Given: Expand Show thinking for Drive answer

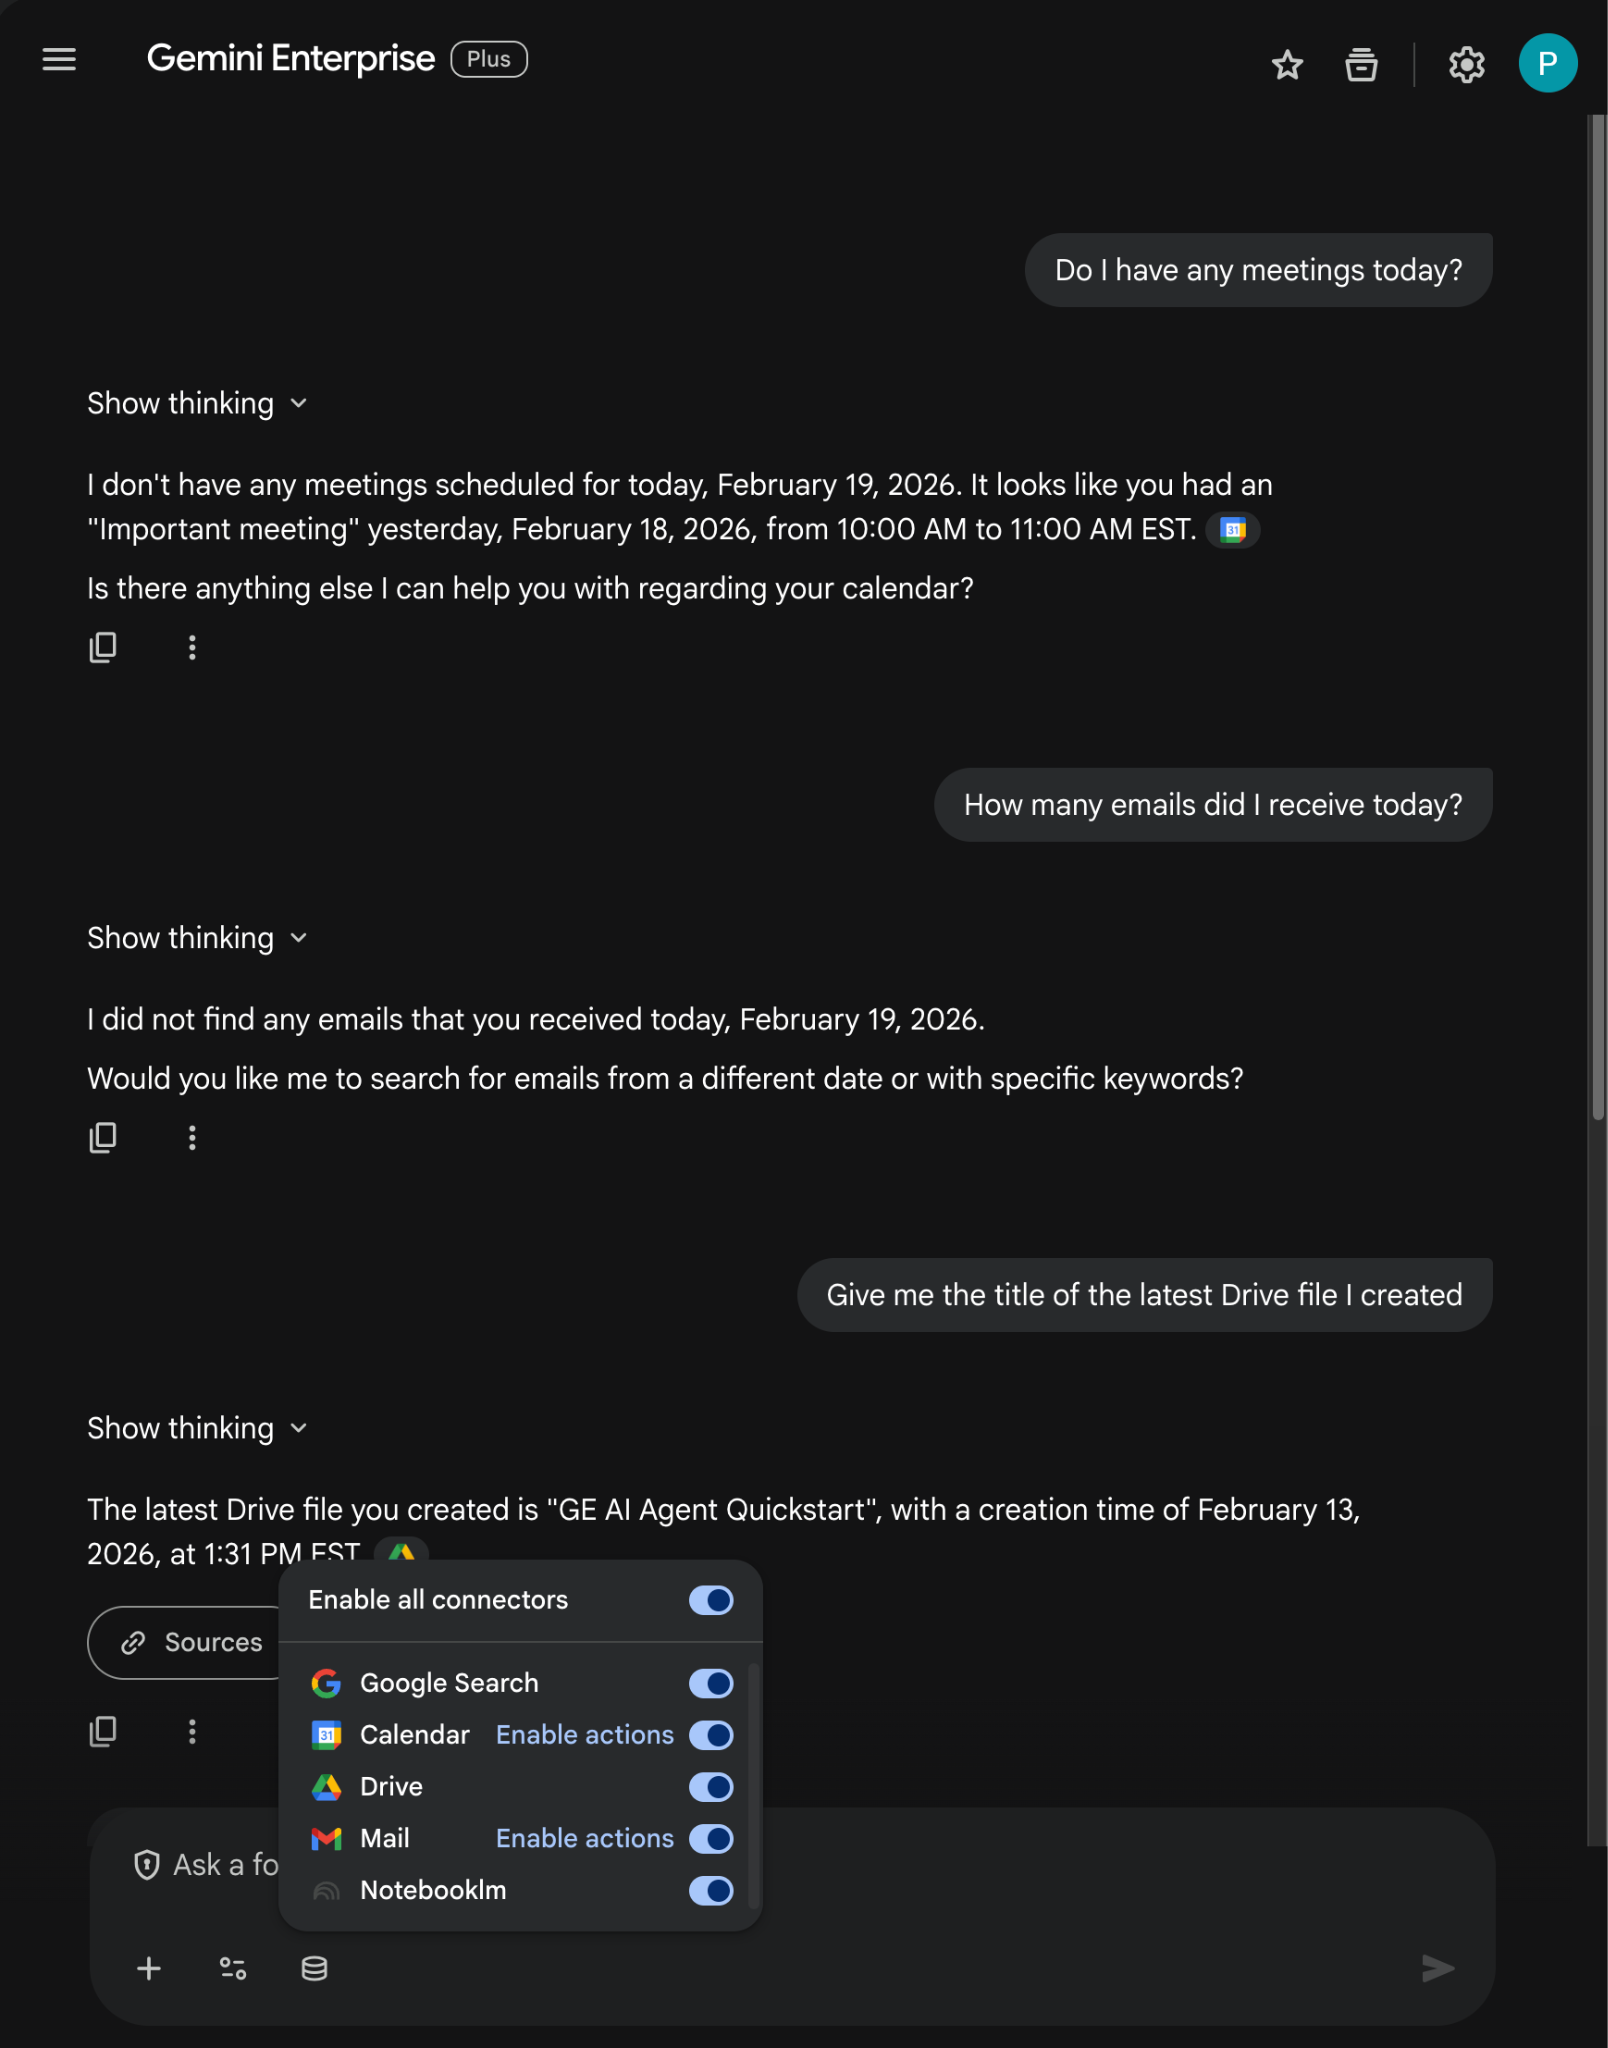Looking at the screenshot, I should 197,1428.
